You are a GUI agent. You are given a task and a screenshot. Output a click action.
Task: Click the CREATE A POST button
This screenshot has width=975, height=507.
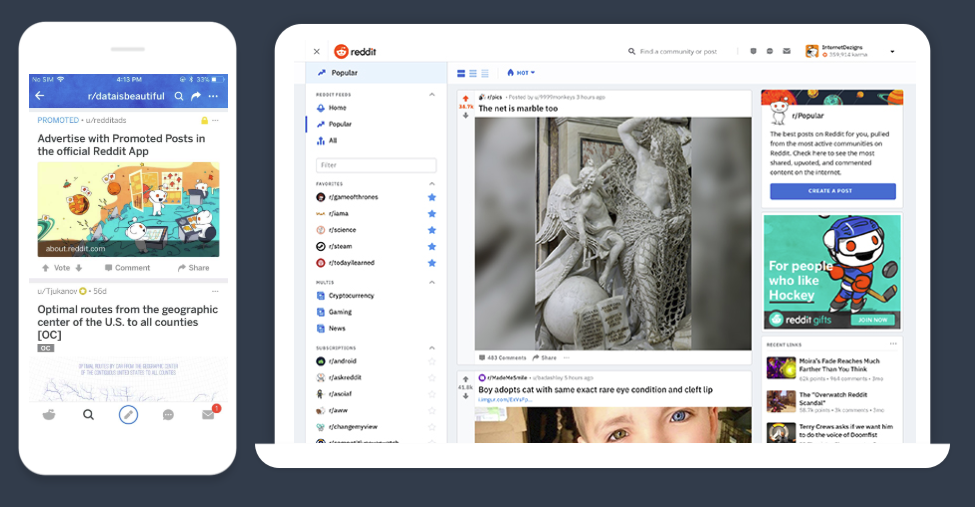833,191
